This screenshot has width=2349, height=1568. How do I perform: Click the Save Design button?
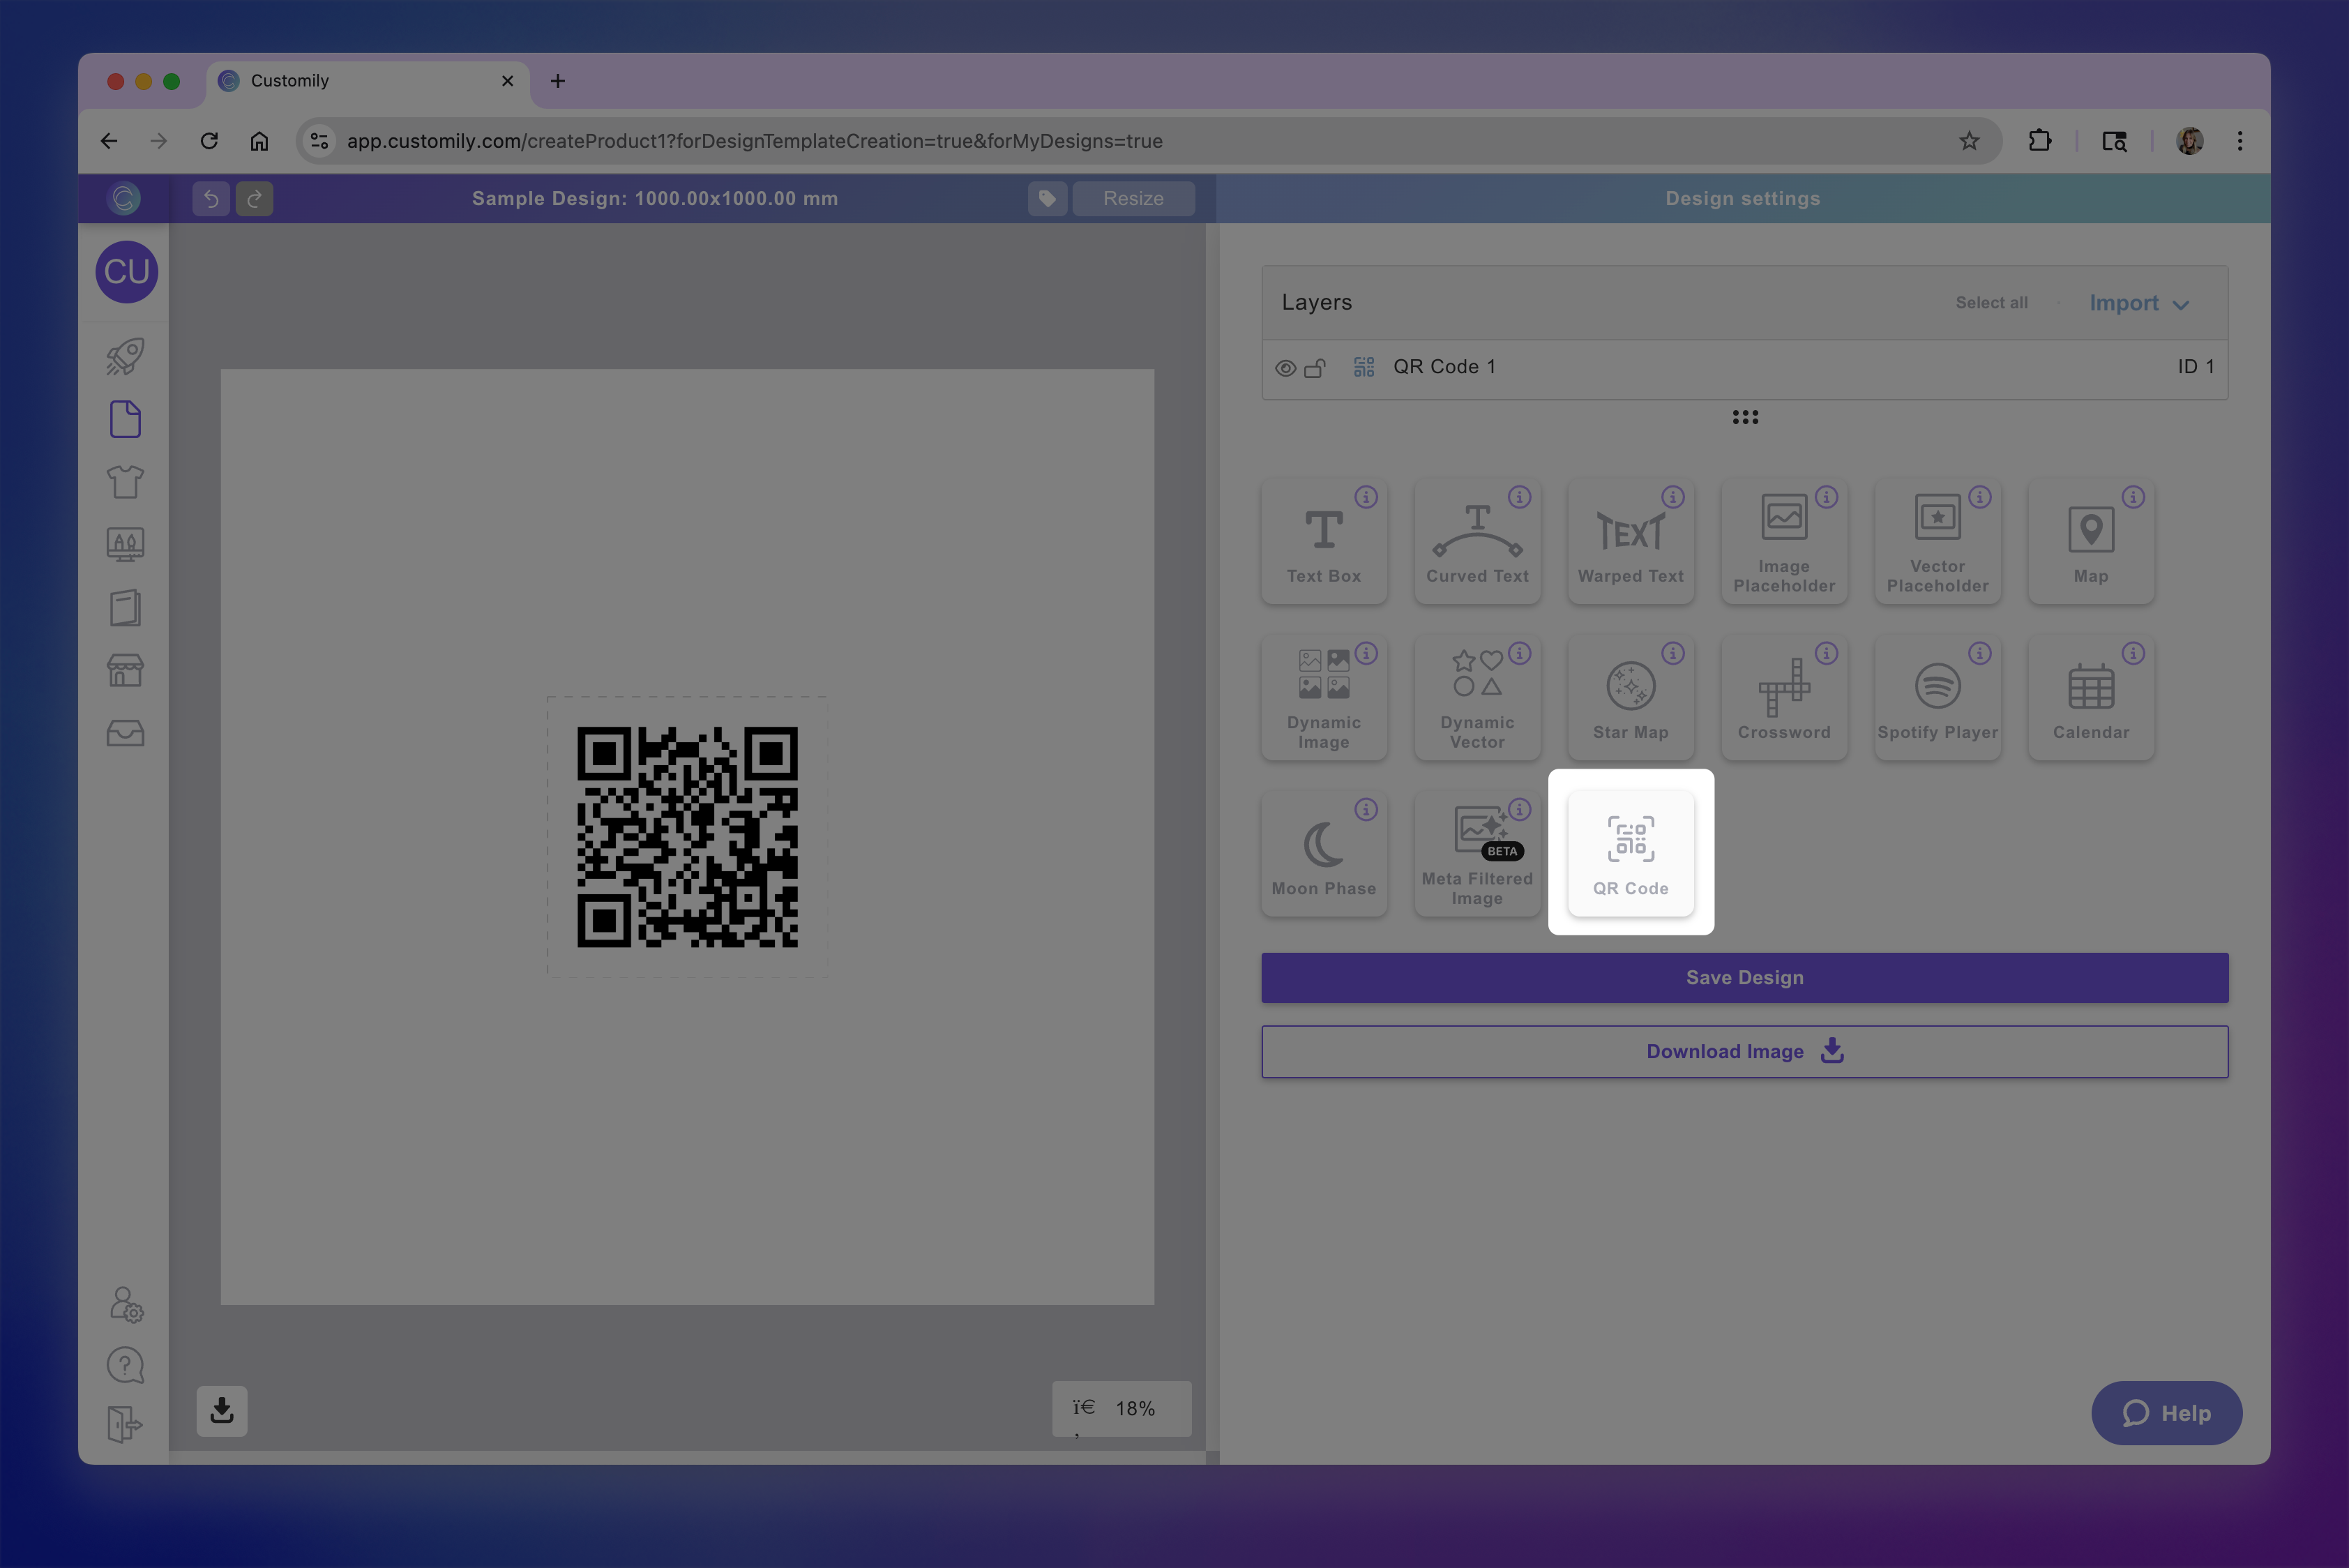tap(1744, 977)
